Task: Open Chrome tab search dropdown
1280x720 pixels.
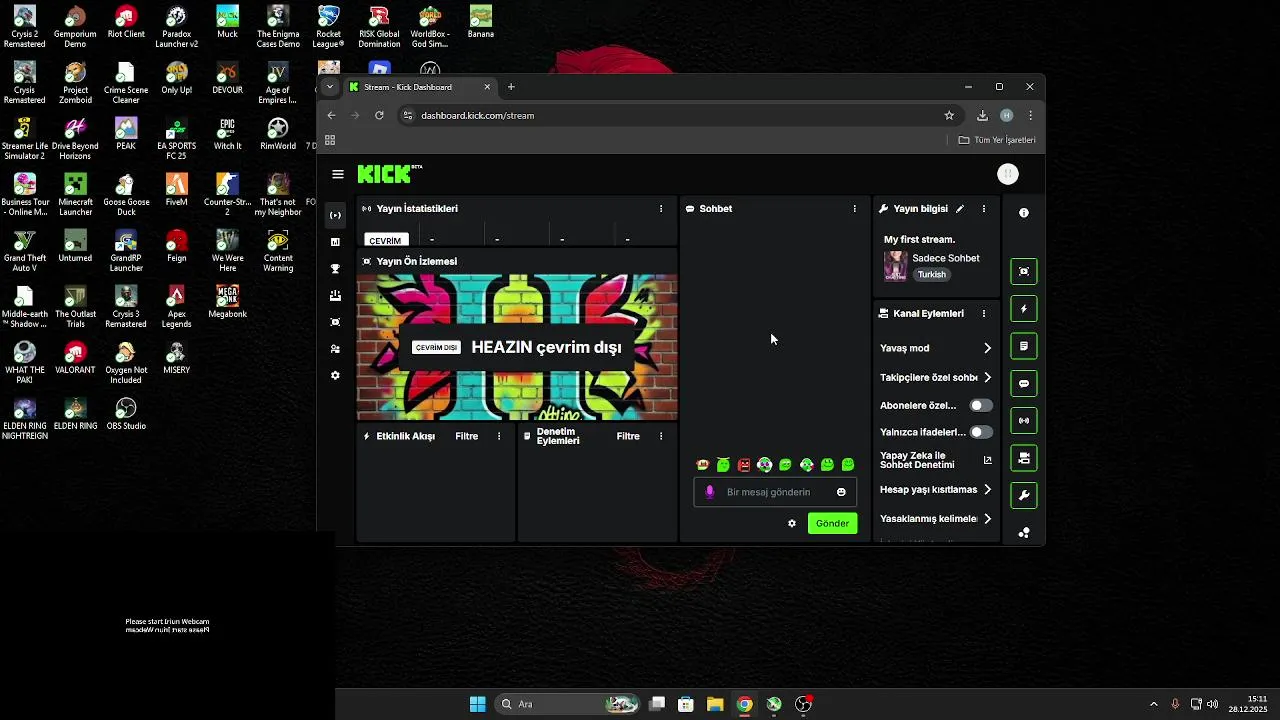Action: [329, 87]
